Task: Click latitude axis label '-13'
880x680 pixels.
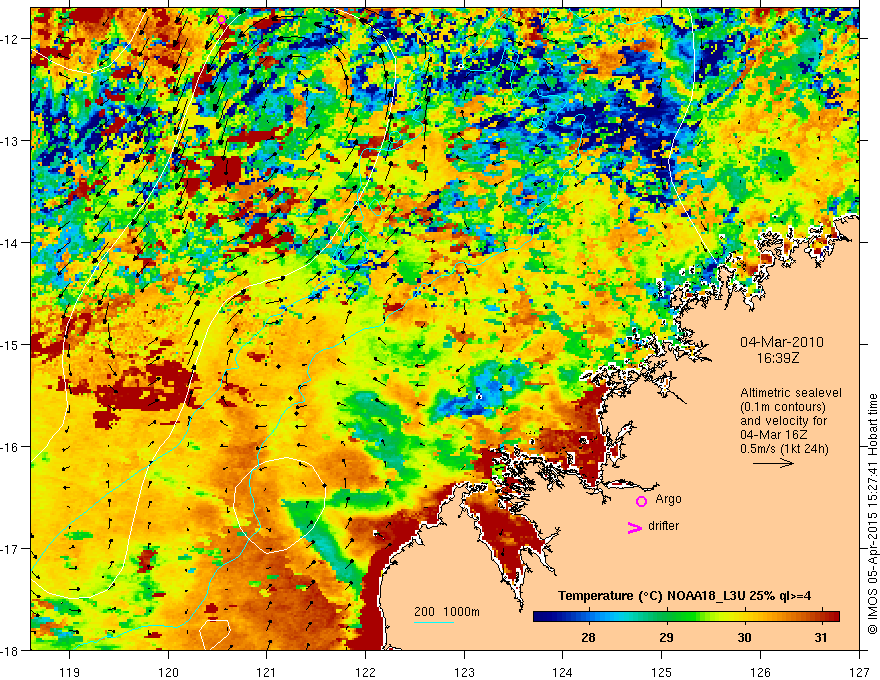Action: click(11, 141)
